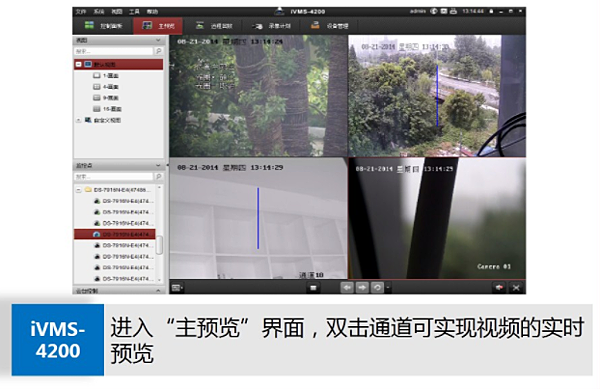Start auto-switch with the circular arrow
Screen dimensions: 600x389
click(377, 287)
